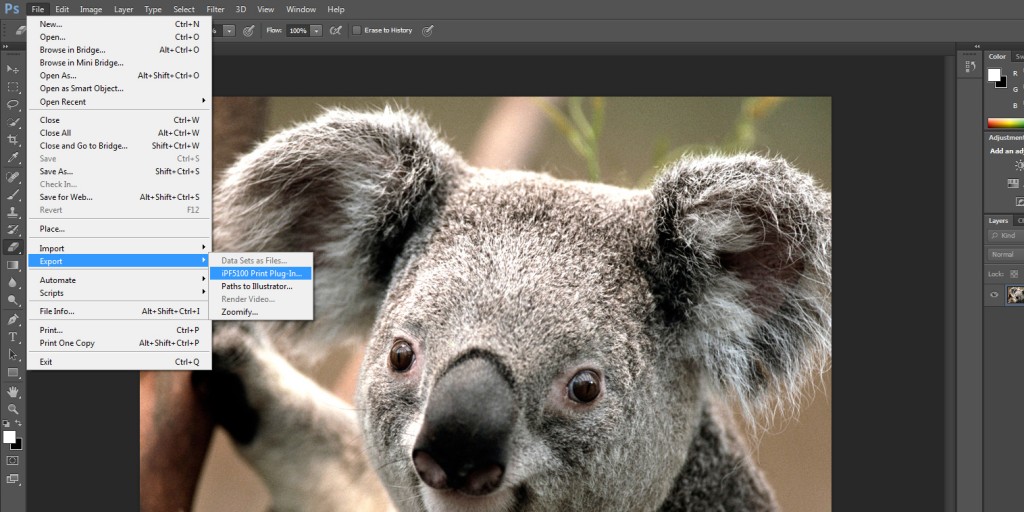Open the Normal blend mode dropdown

point(1005,255)
